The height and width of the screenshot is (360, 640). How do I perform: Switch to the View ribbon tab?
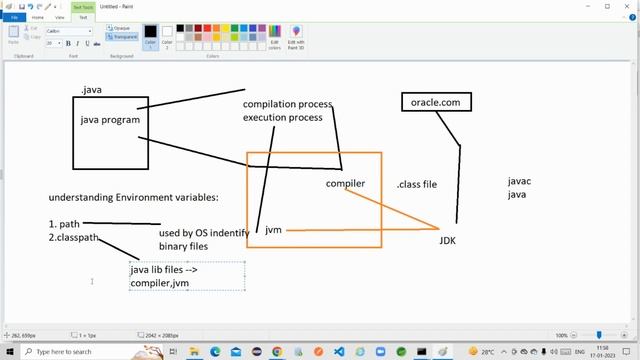click(60, 18)
